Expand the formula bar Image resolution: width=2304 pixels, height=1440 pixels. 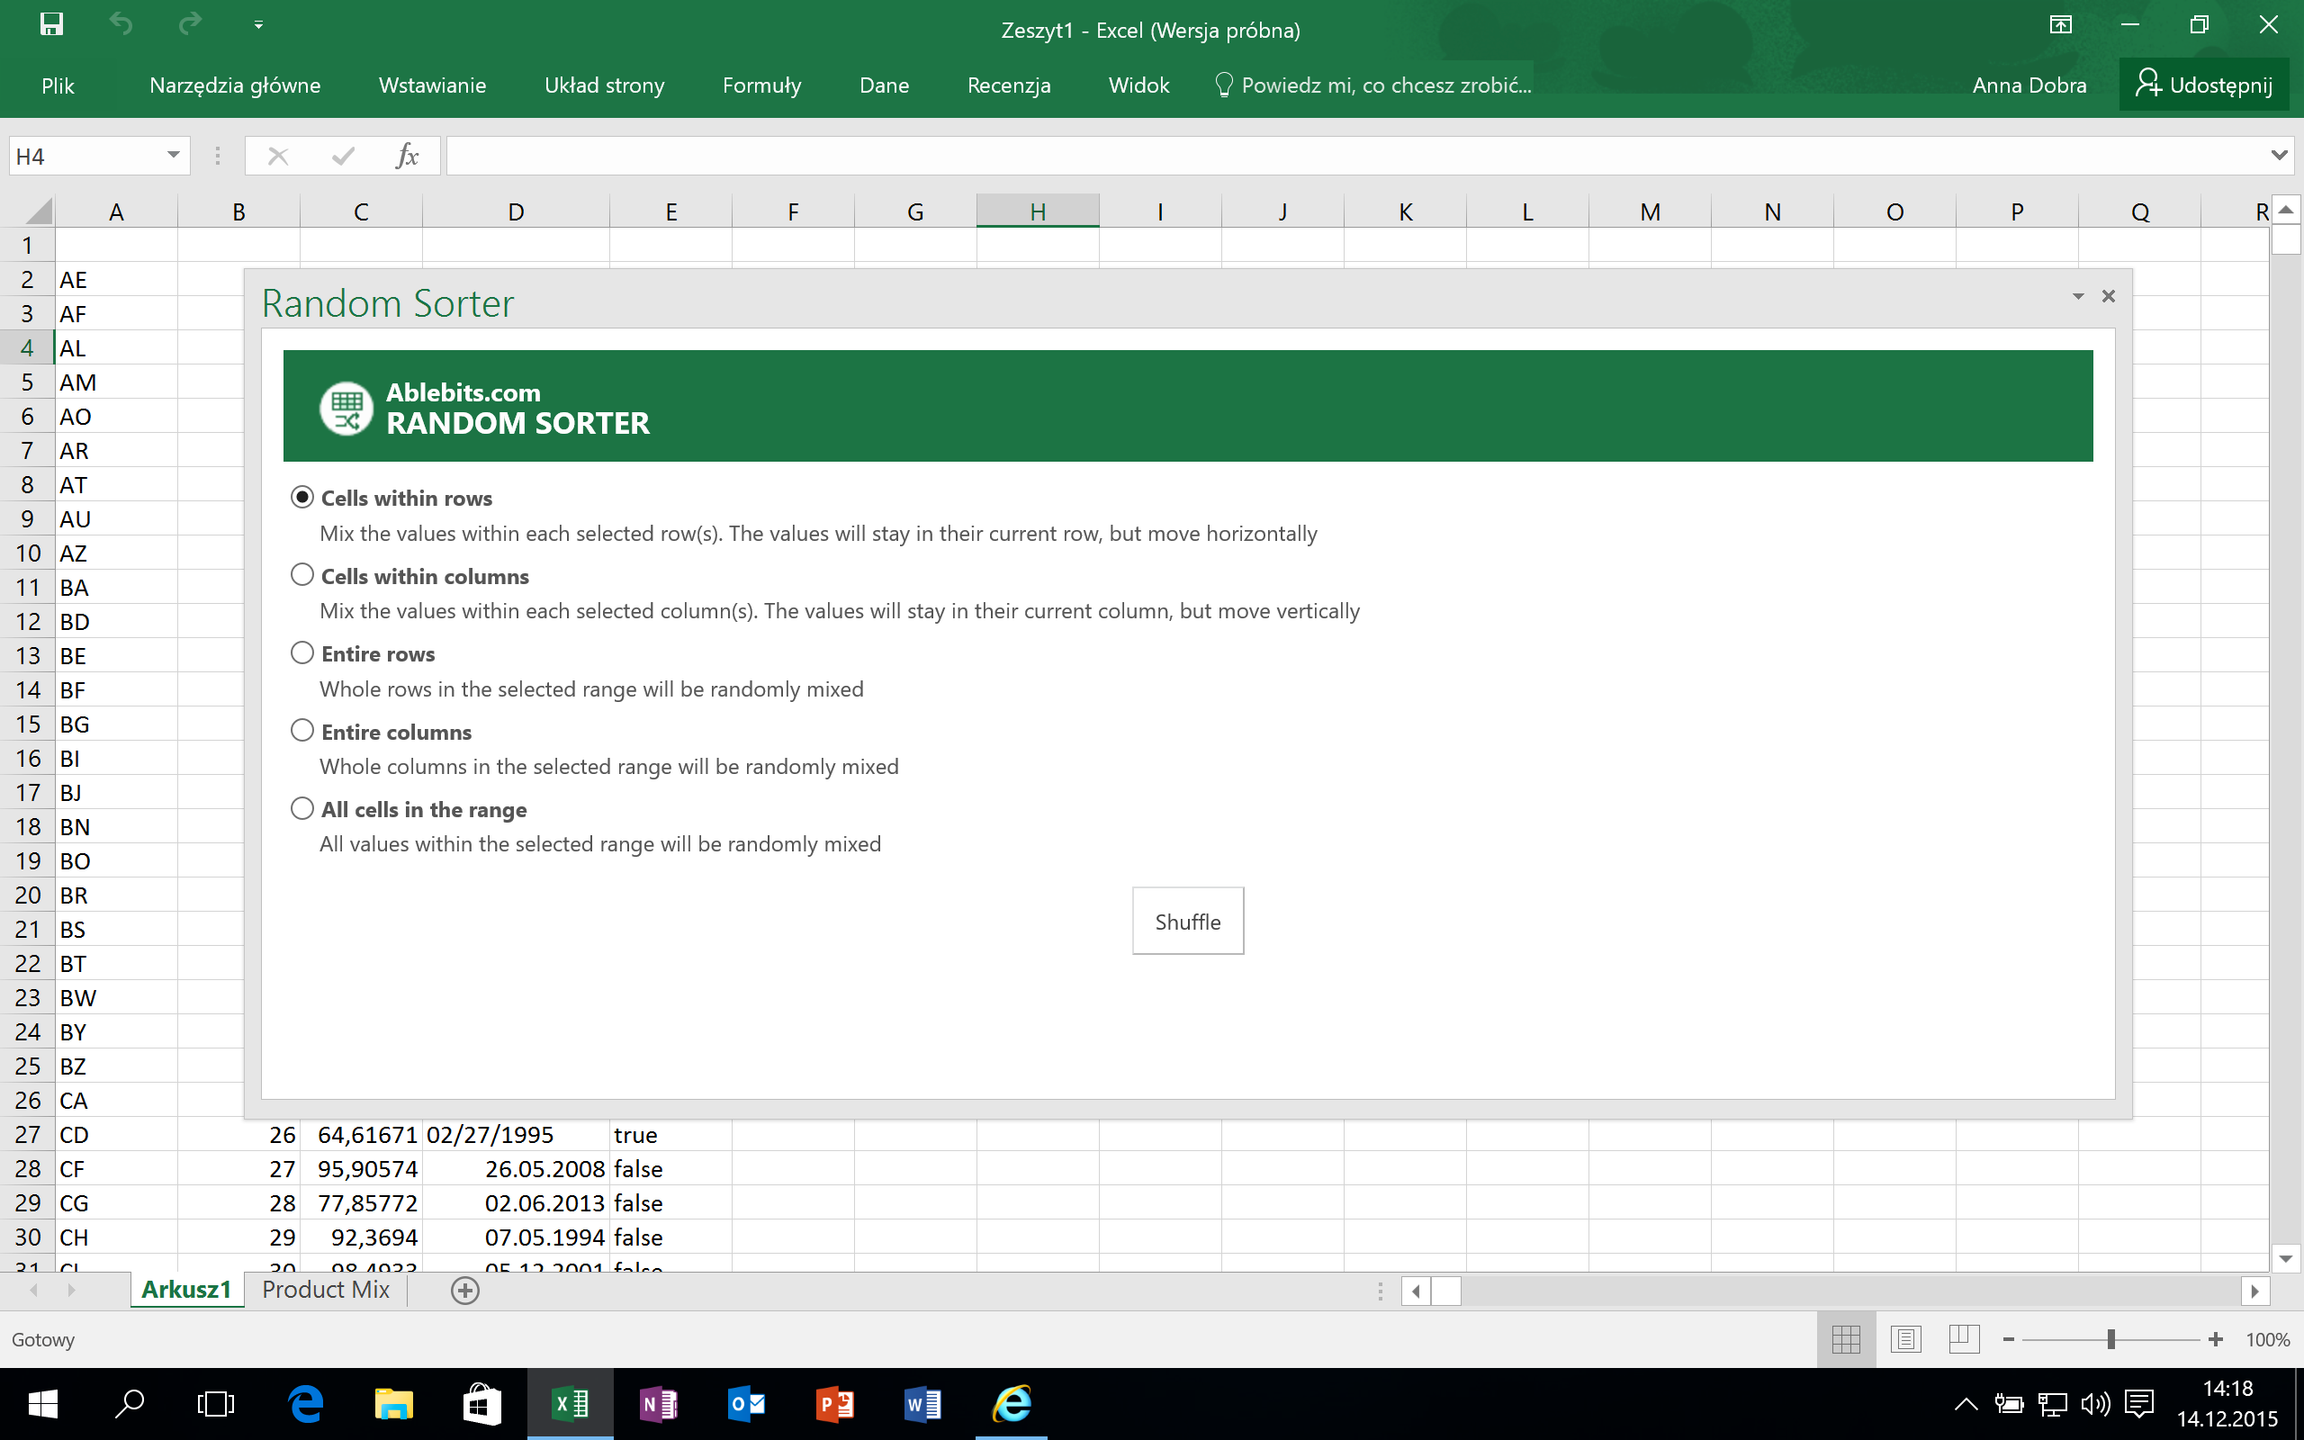click(x=2279, y=156)
